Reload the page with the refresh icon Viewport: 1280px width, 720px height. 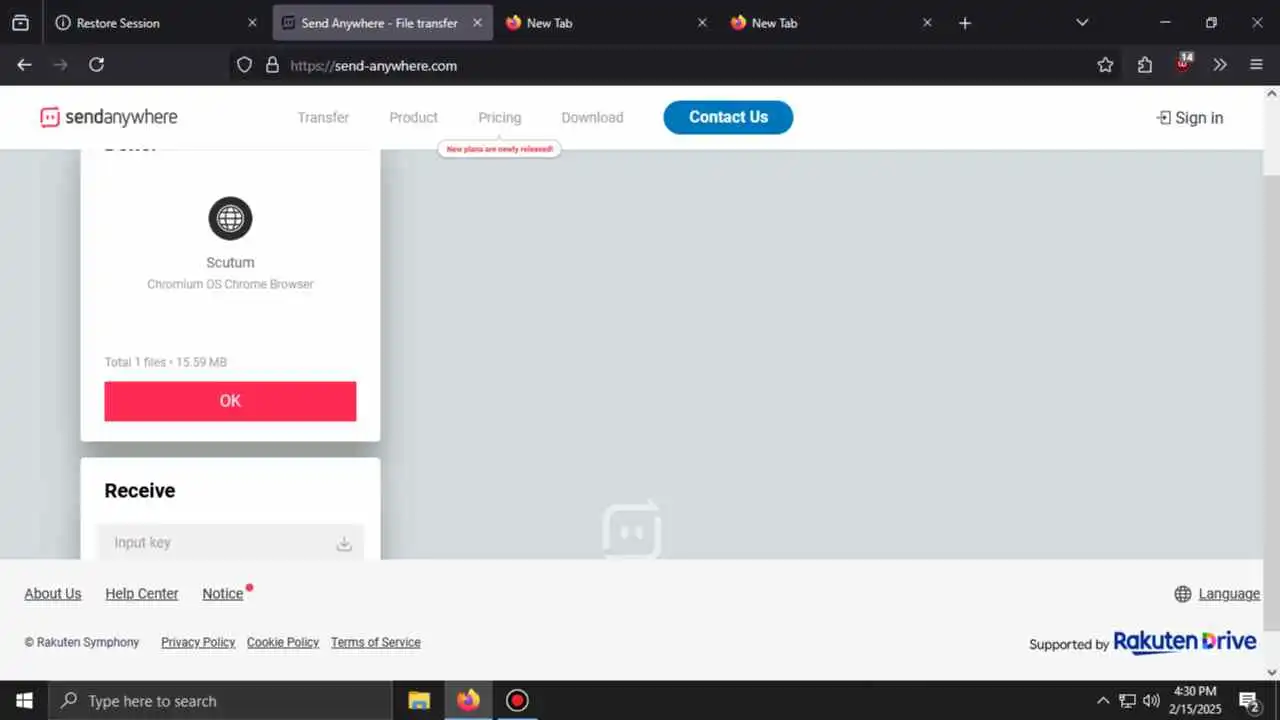pyautogui.click(x=96, y=65)
